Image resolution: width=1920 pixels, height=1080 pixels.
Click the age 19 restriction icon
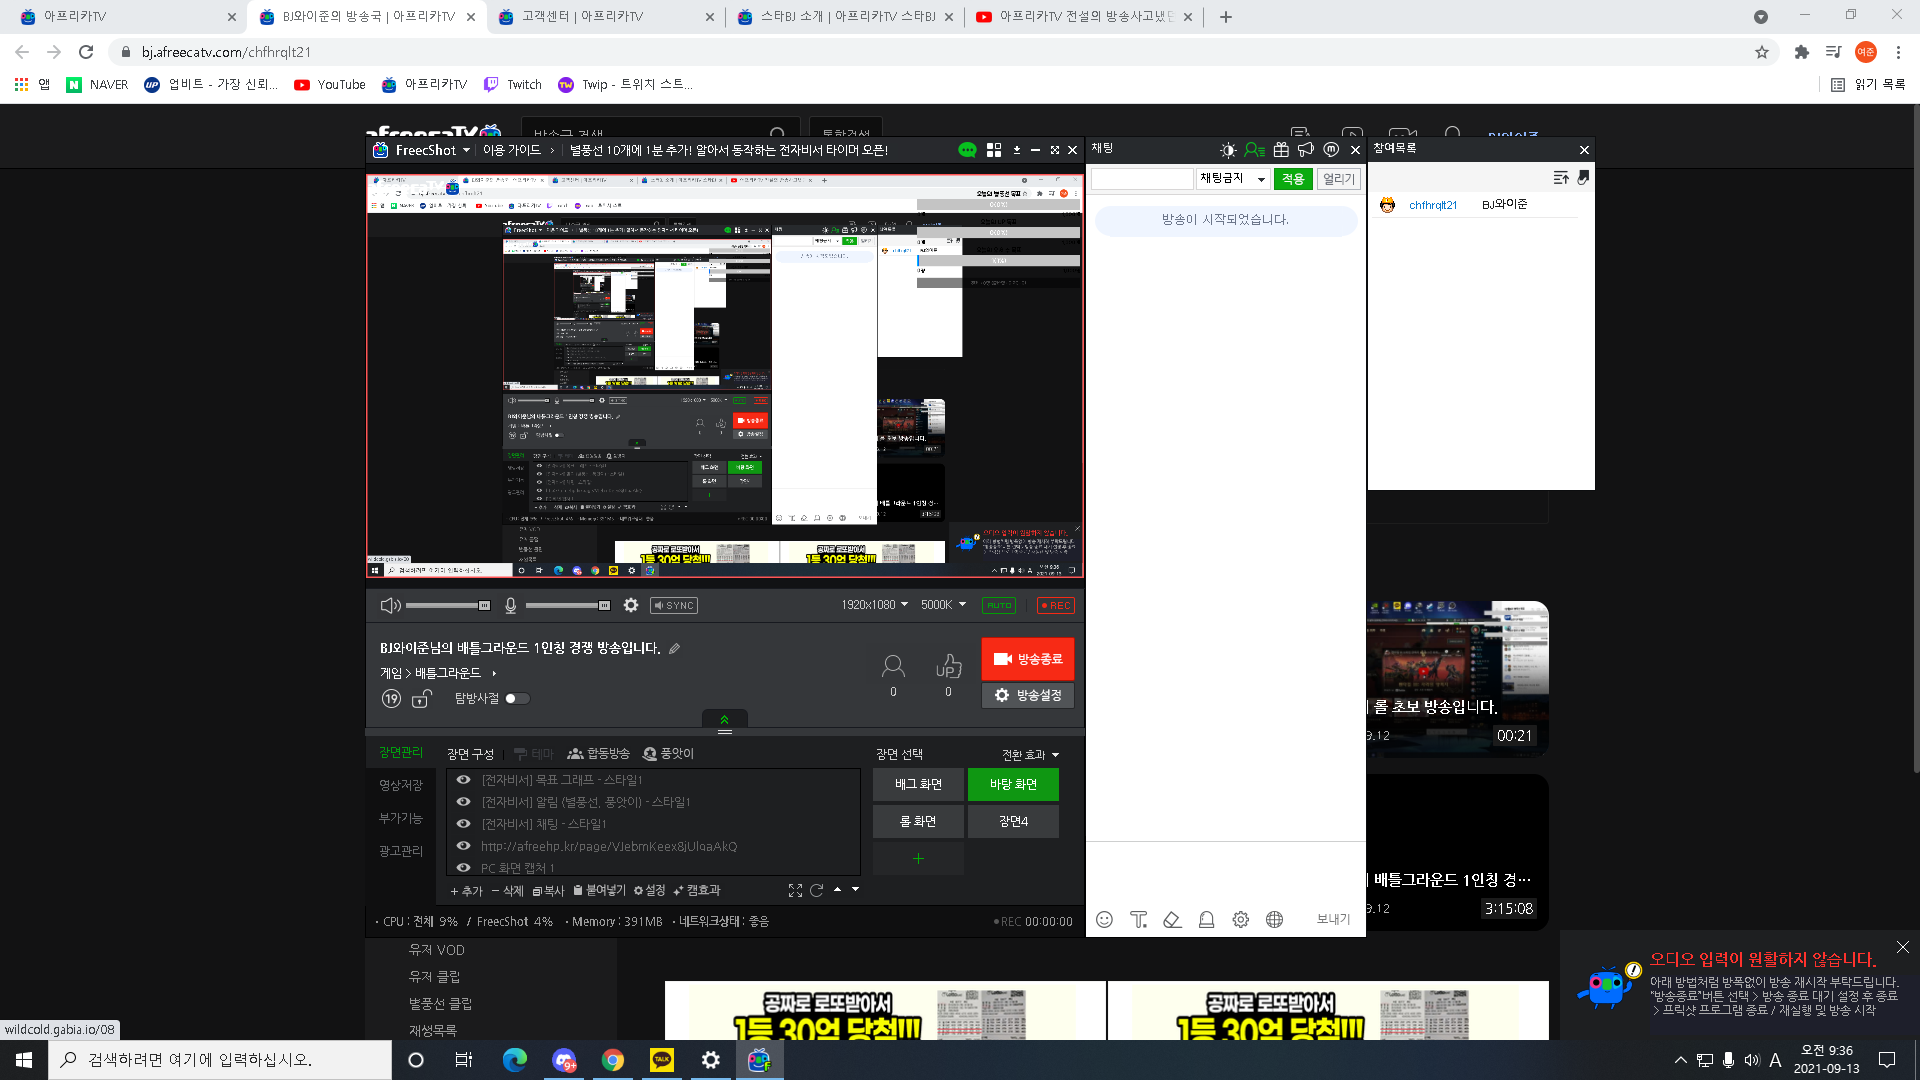[x=391, y=699]
